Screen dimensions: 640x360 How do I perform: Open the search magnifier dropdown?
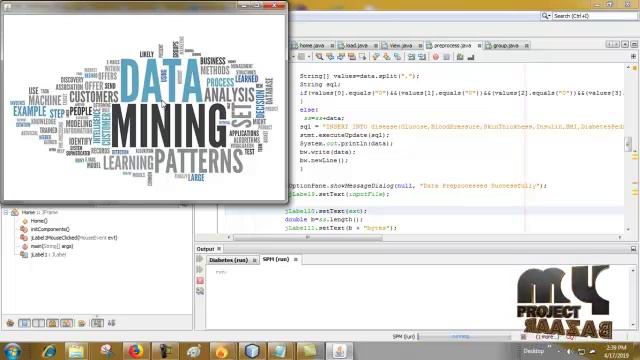click(546, 16)
